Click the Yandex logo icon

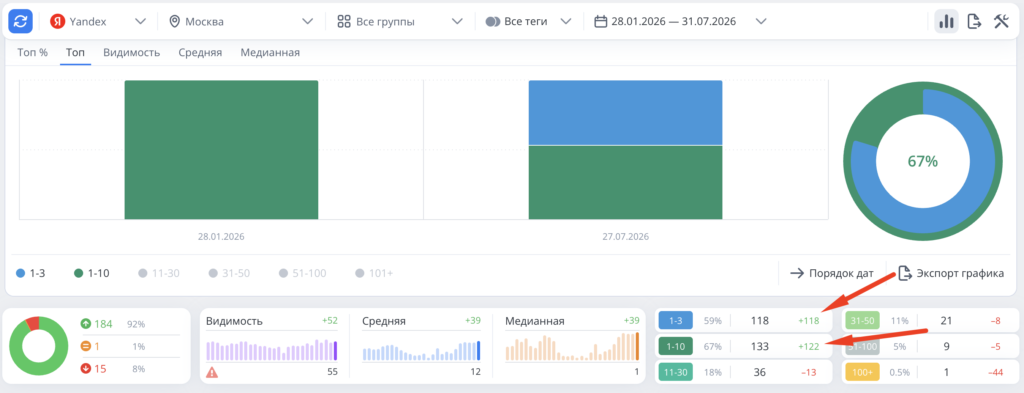pyautogui.click(x=58, y=22)
